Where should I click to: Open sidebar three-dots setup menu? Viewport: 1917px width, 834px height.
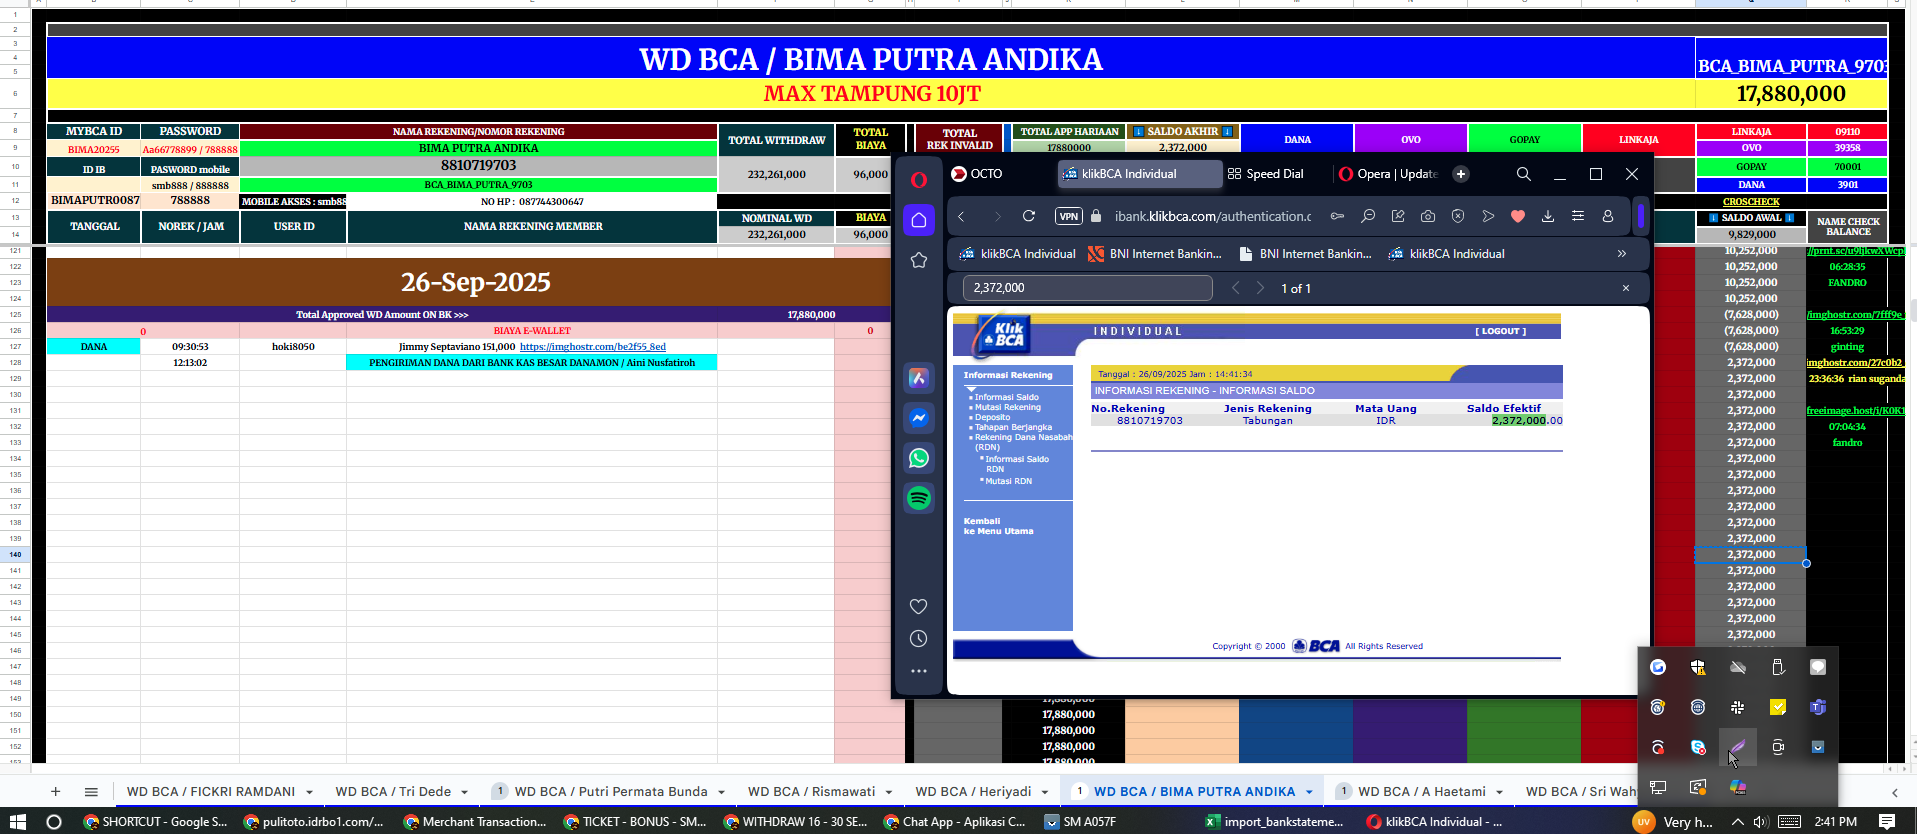[x=918, y=671]
